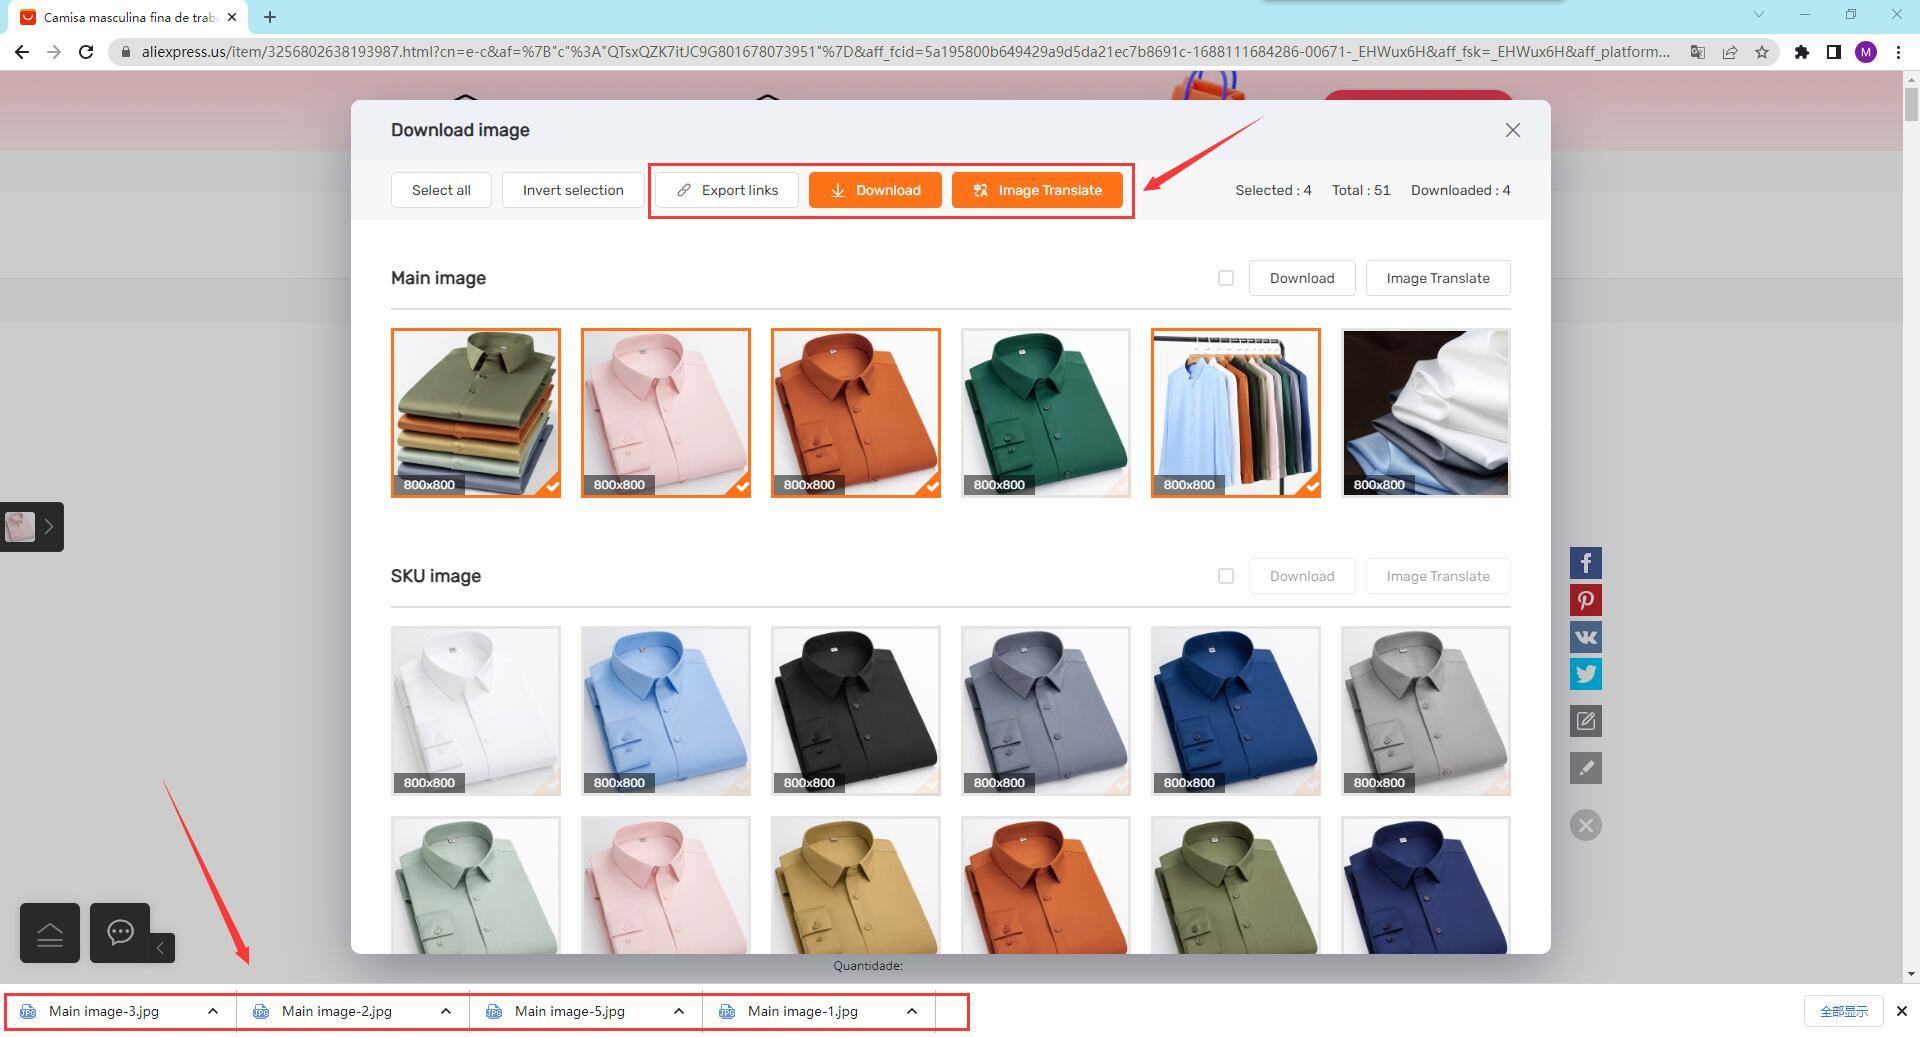Deselect the hanging shirts rack image

tap(1236, 413)
